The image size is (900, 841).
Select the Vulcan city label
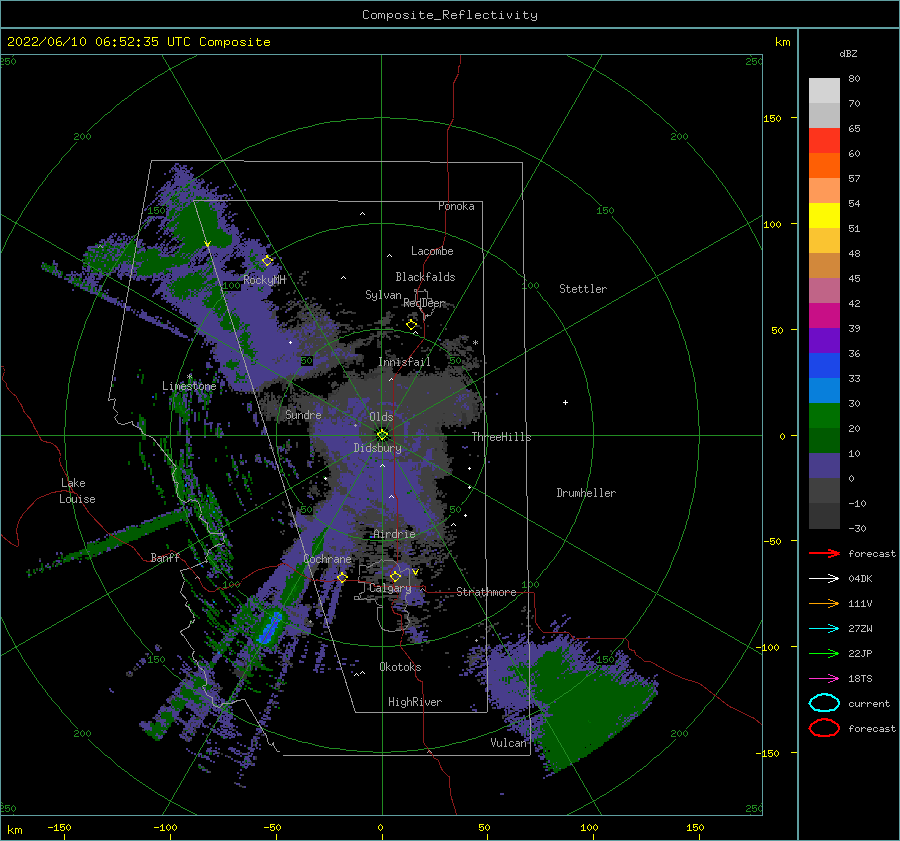(508, 743)
